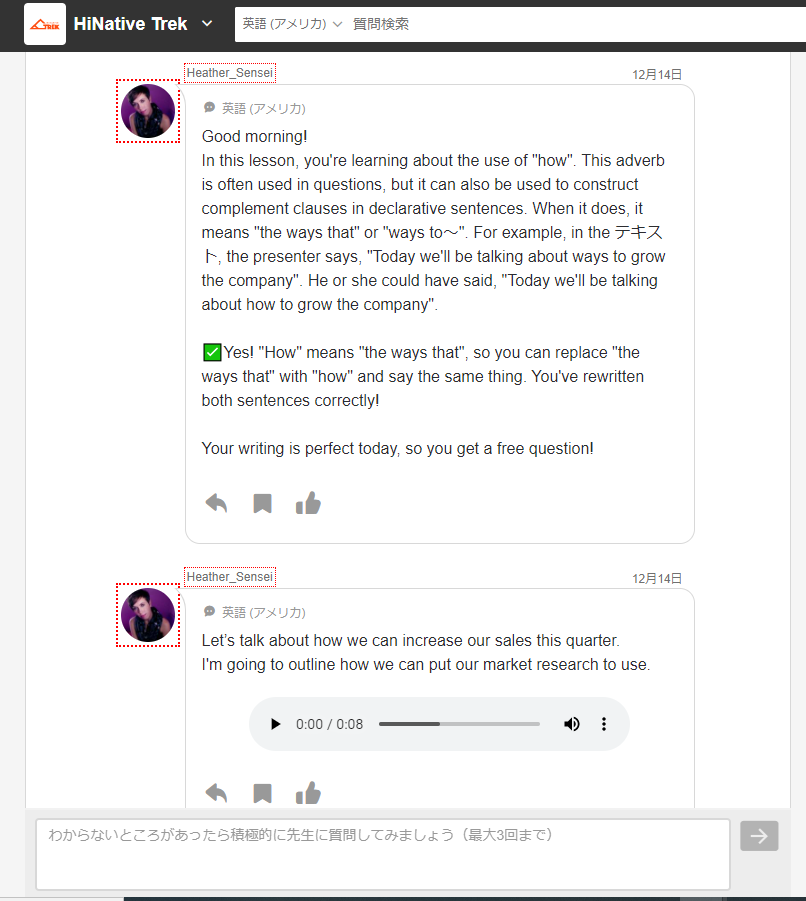This screenshot has width=806, height=901.
Task: Mute the audio player volume
Action: (x=572, y=724)
